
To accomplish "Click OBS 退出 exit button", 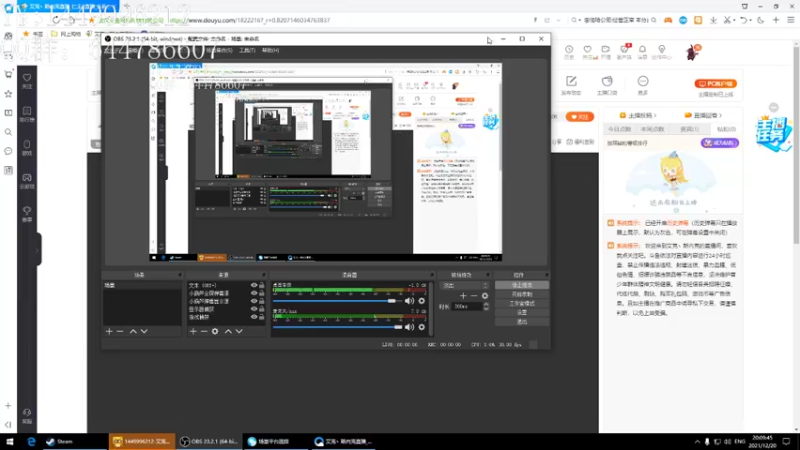I will coord(521,322).
